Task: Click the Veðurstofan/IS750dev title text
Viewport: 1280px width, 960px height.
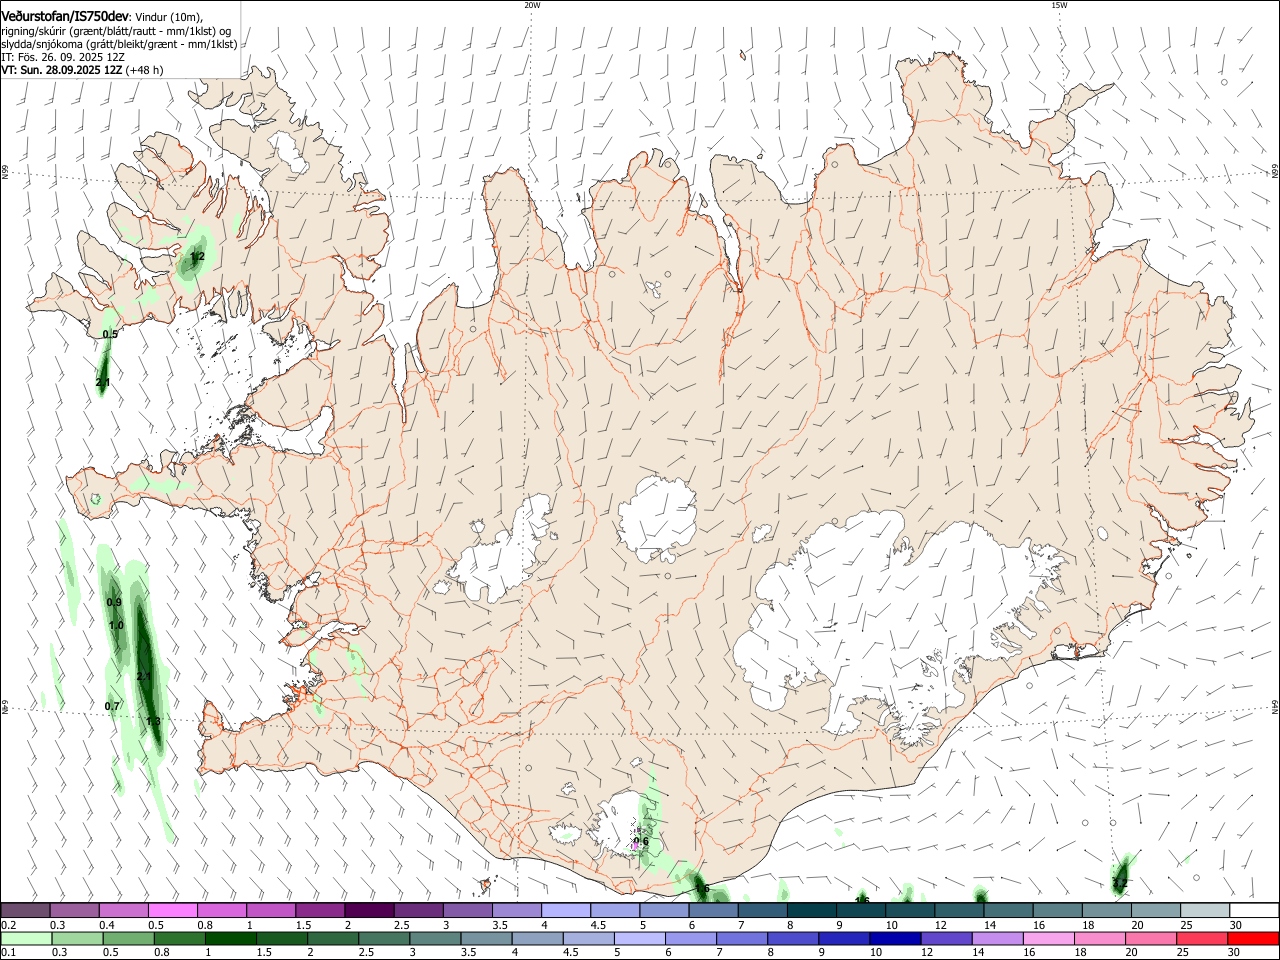Action: (65, 15)
